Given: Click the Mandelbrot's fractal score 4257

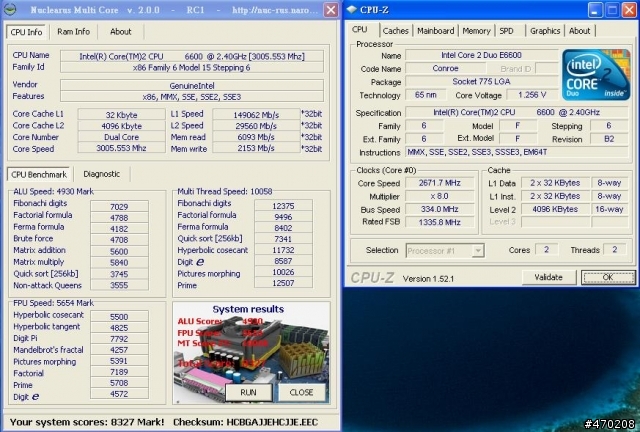Looking at the screenshot, I should pyautogui.click(x=119, y=350).
